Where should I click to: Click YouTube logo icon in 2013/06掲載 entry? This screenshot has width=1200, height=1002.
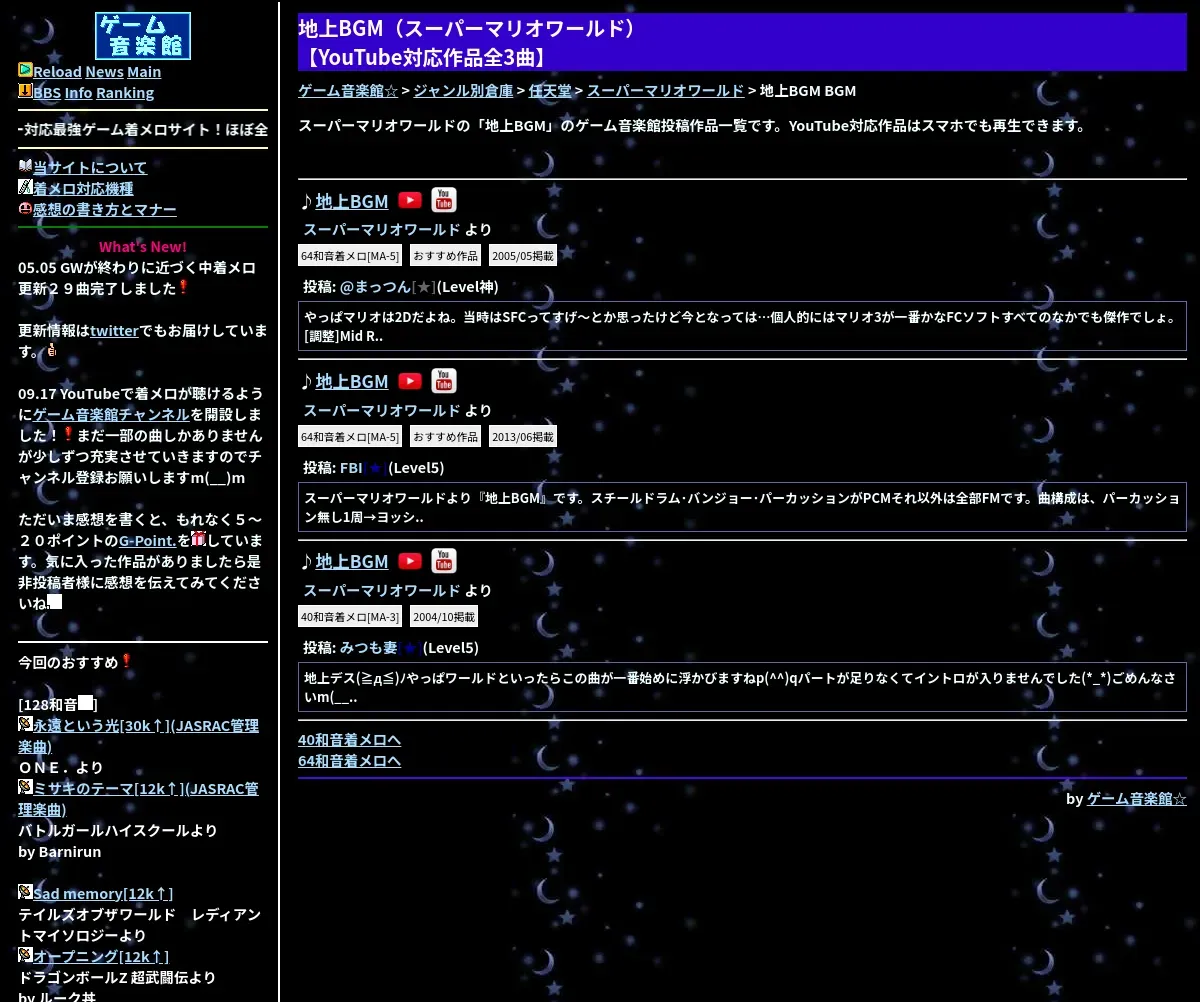444,380
